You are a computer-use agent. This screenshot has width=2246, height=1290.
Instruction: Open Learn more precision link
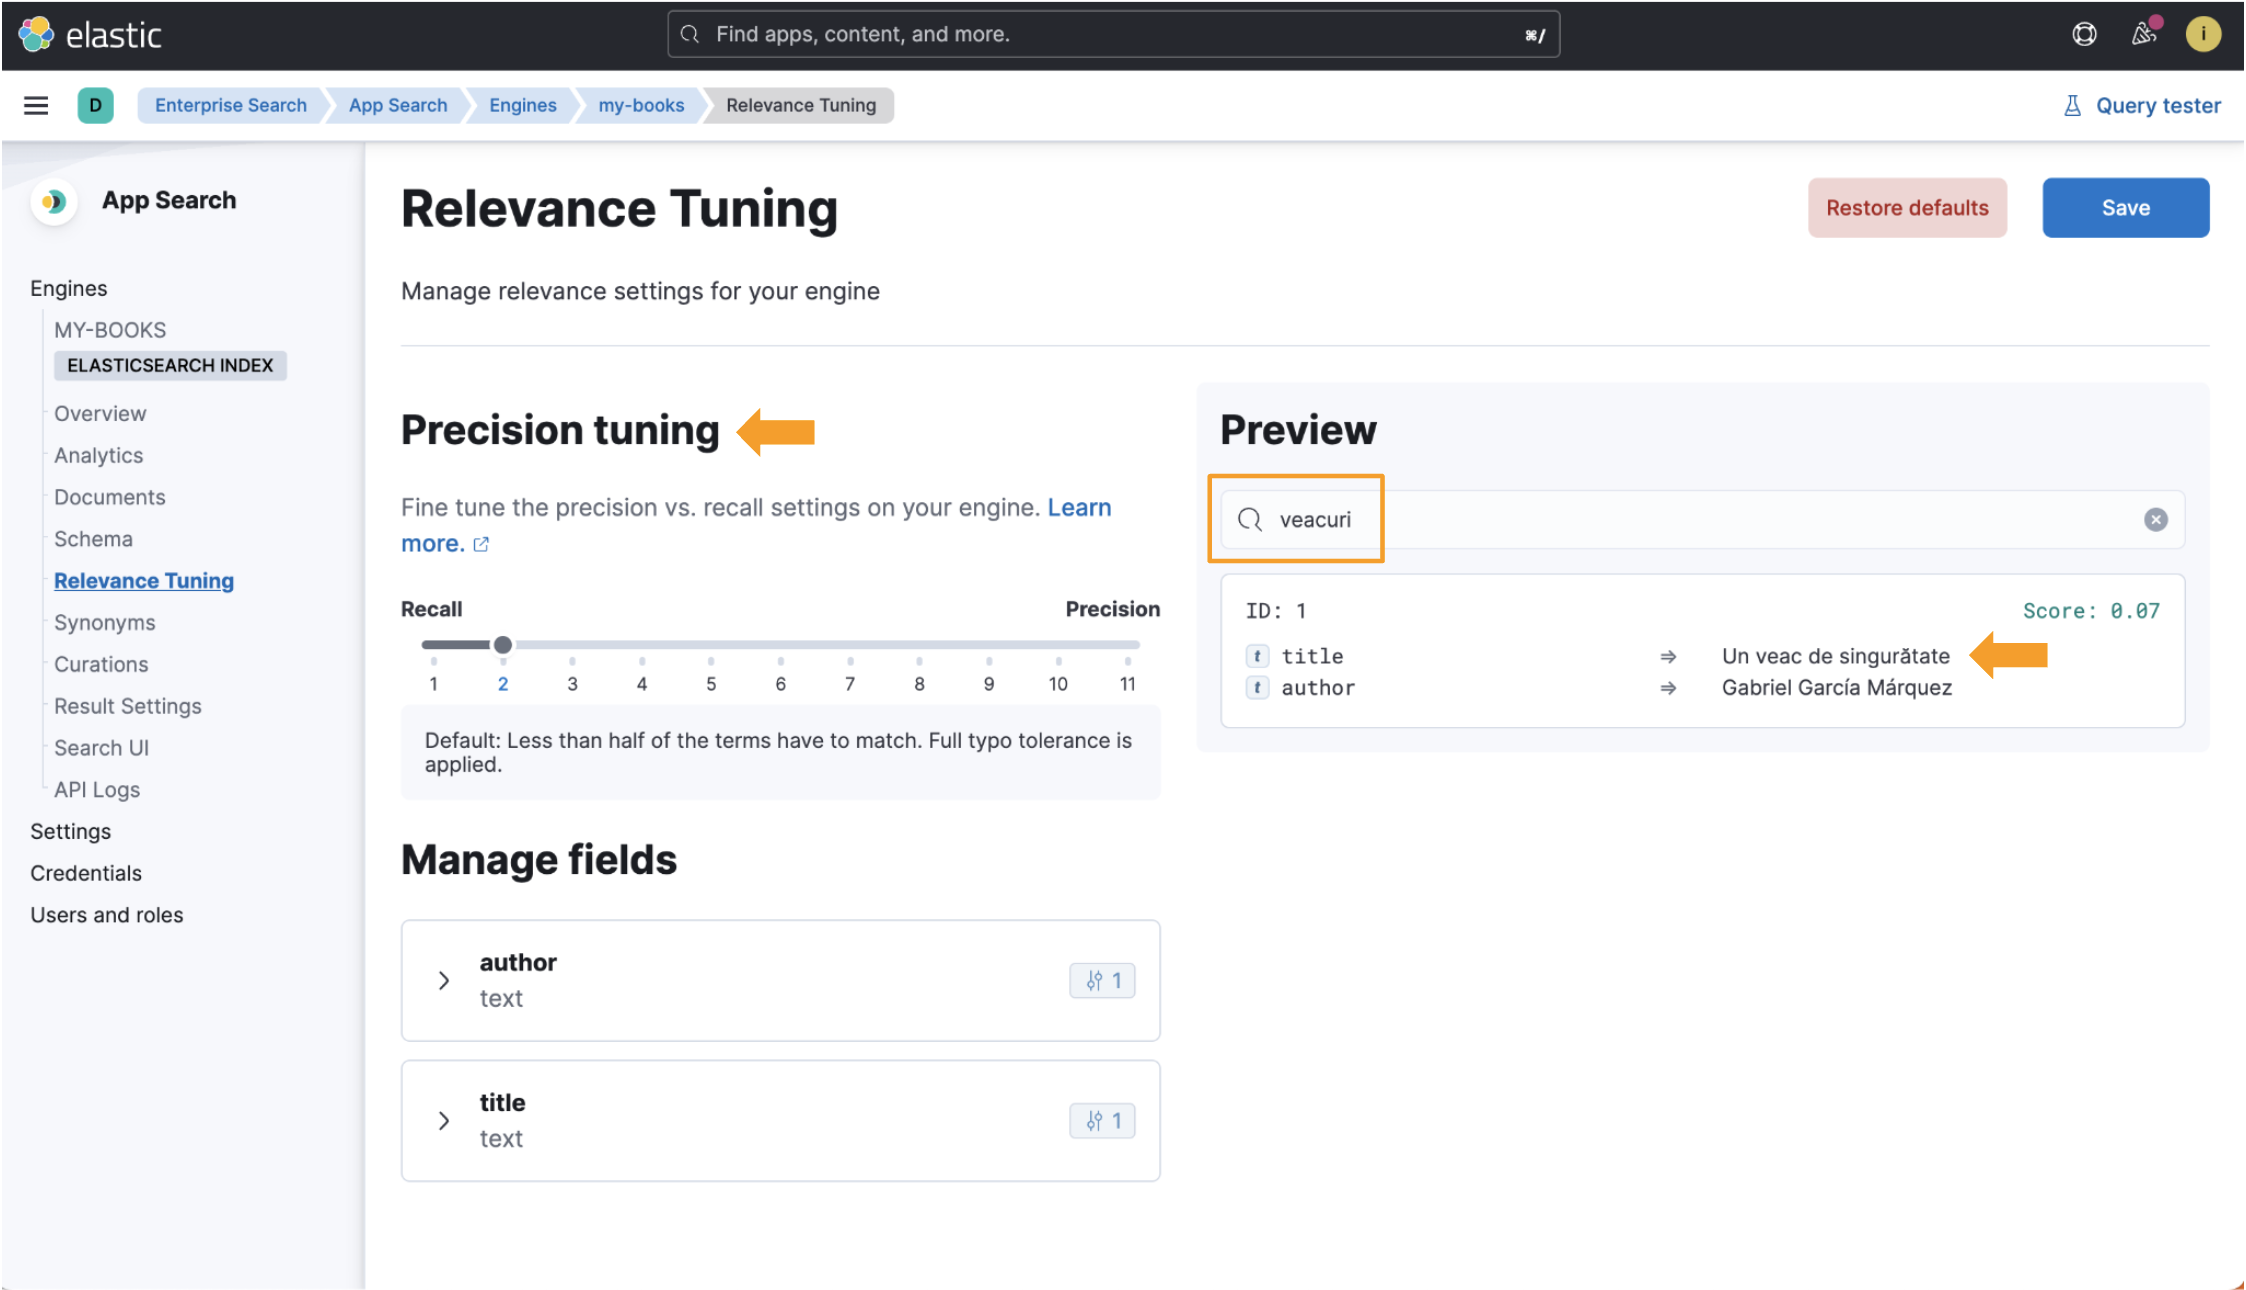(x=1079, y=508)
